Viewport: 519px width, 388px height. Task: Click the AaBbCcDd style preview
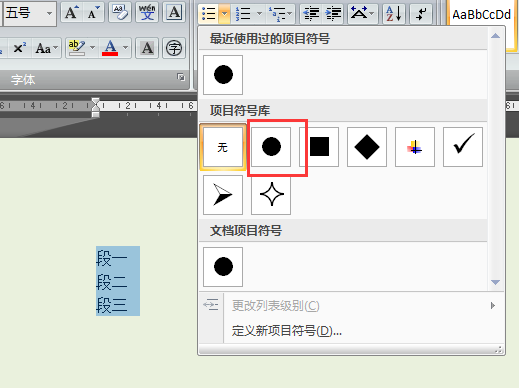tap(482, 15)
